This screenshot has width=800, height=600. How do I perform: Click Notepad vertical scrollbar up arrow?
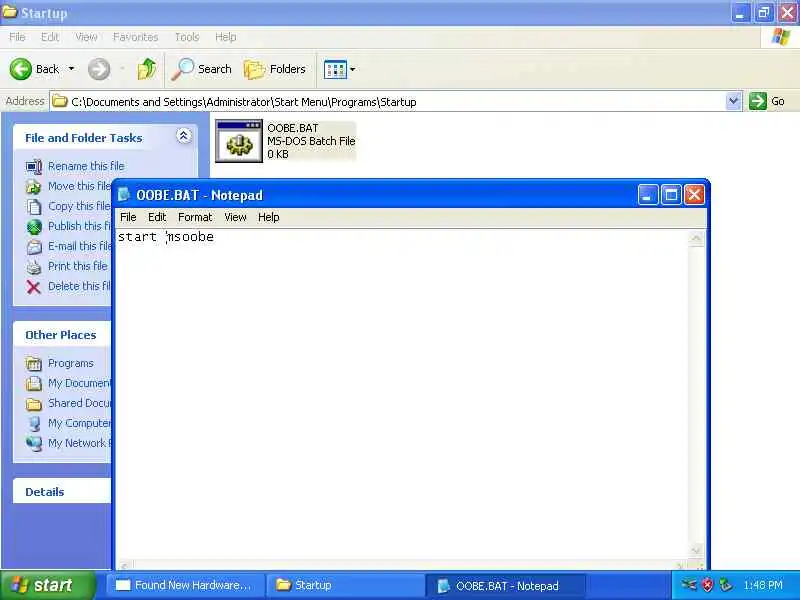(x=696, y=238)
